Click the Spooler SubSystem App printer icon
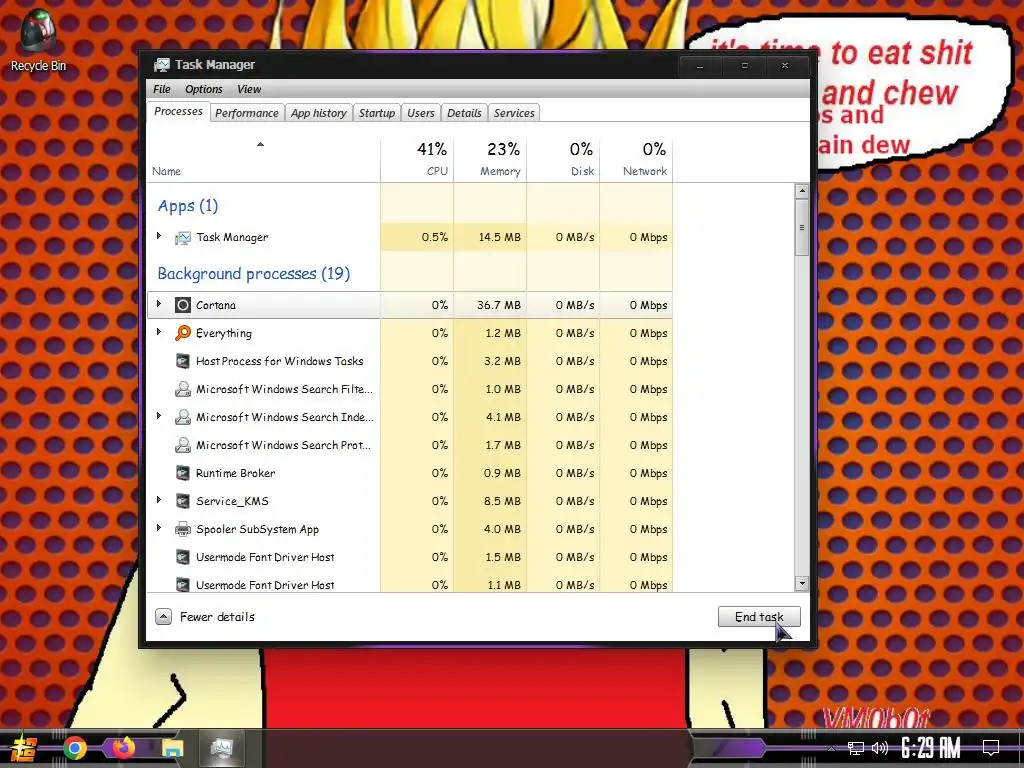The width and height of the screenshot is (1024, 768). pyautogui.click(x=183, y=530)
